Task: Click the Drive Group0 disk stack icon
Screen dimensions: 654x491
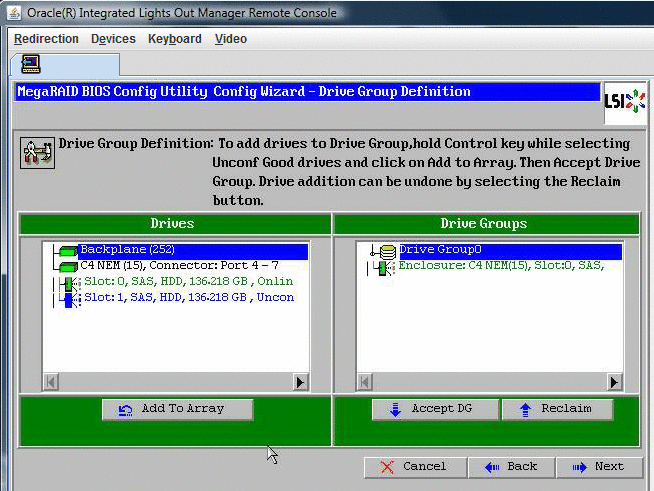Action: pos(387,252)
